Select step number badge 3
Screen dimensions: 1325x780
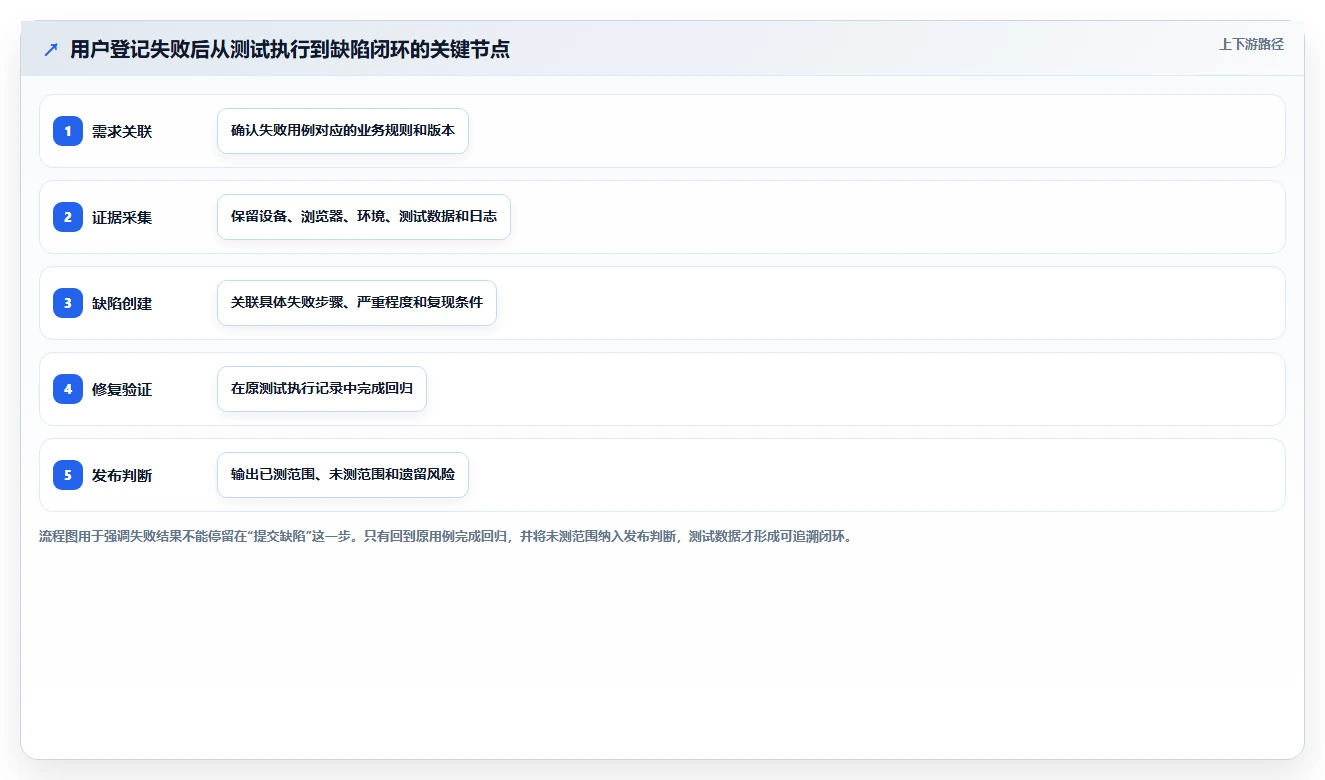68,303
